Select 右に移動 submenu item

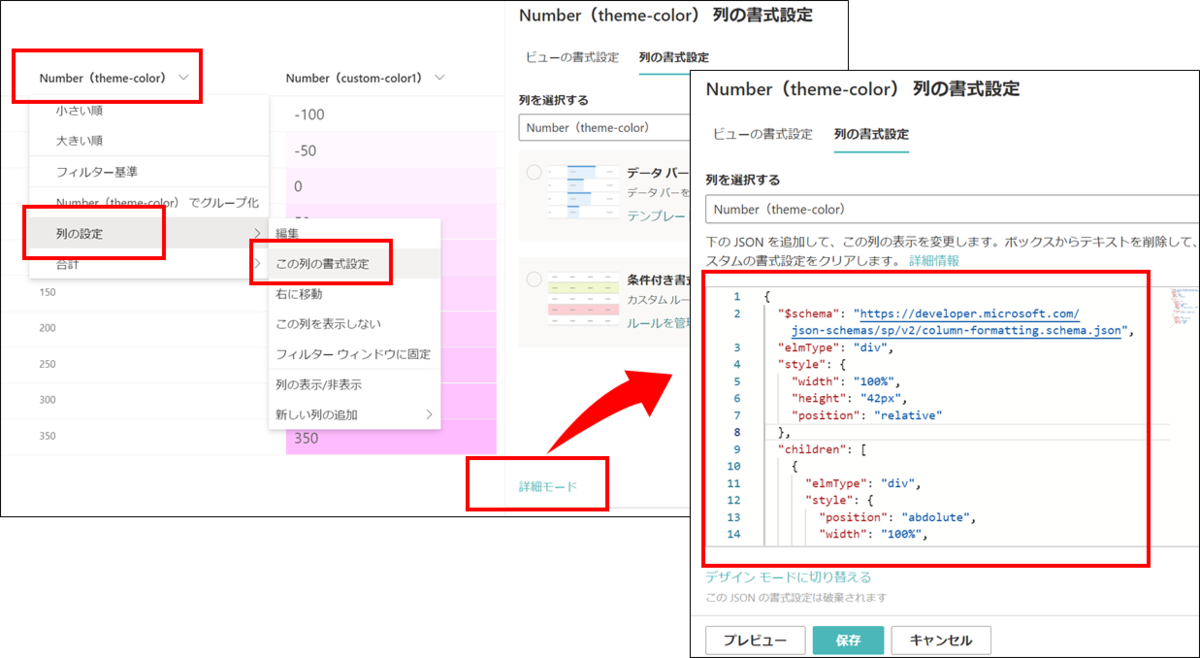[x=299, y=294]
